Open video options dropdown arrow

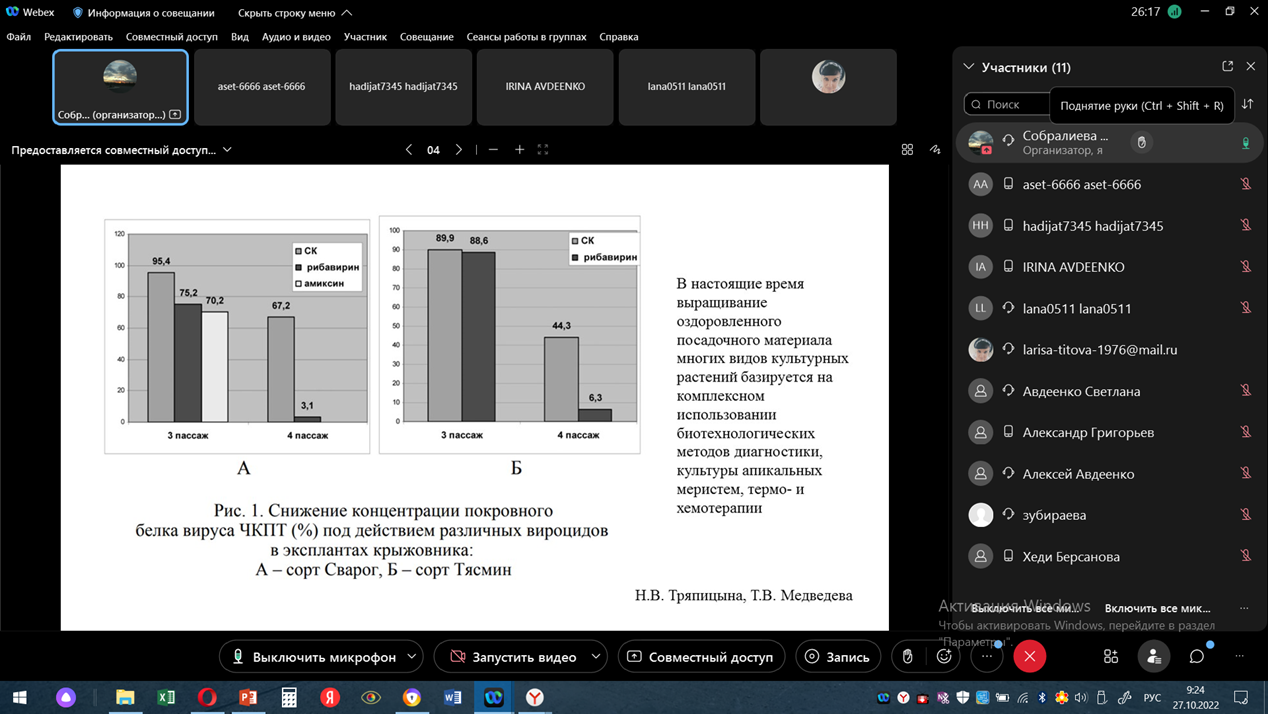[596, 657]
